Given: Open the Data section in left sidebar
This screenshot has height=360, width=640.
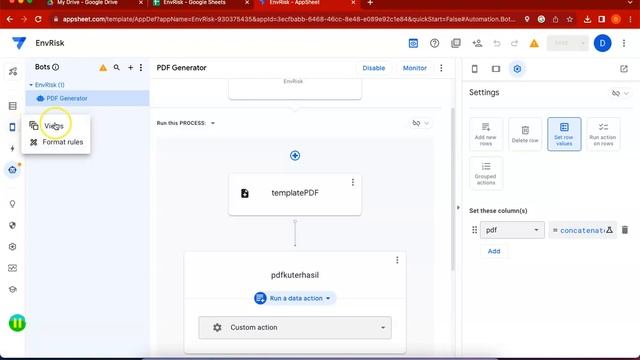Looking at the screenshot, I should tap(13, 106).
